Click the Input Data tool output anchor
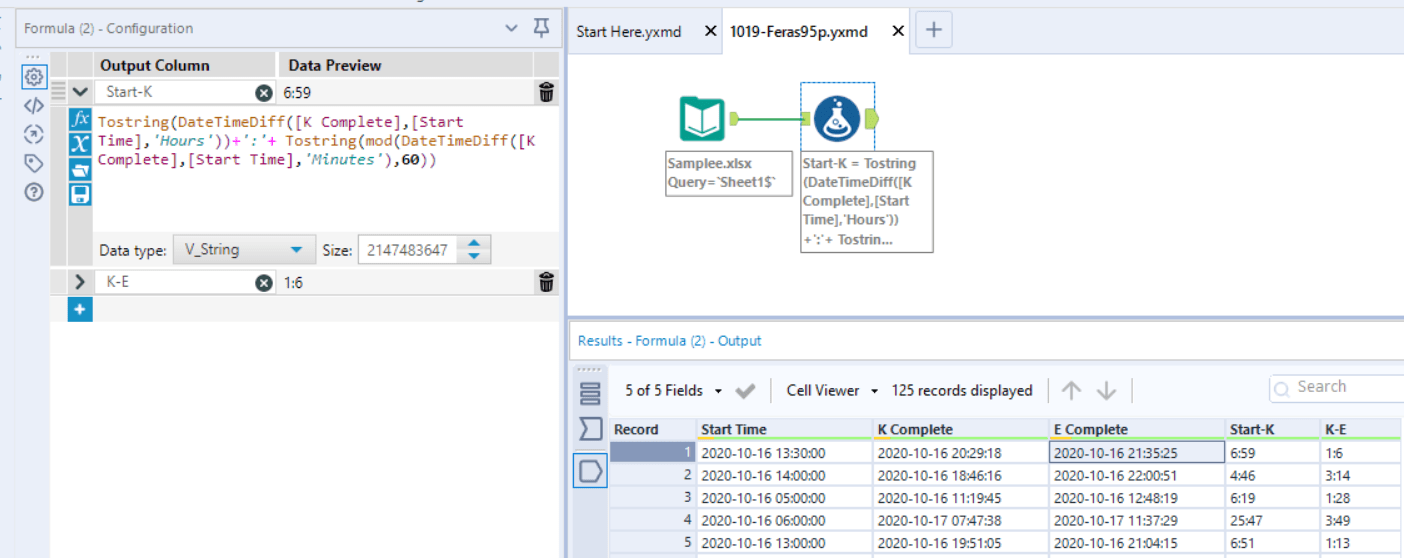 click(x=734, y=119)
